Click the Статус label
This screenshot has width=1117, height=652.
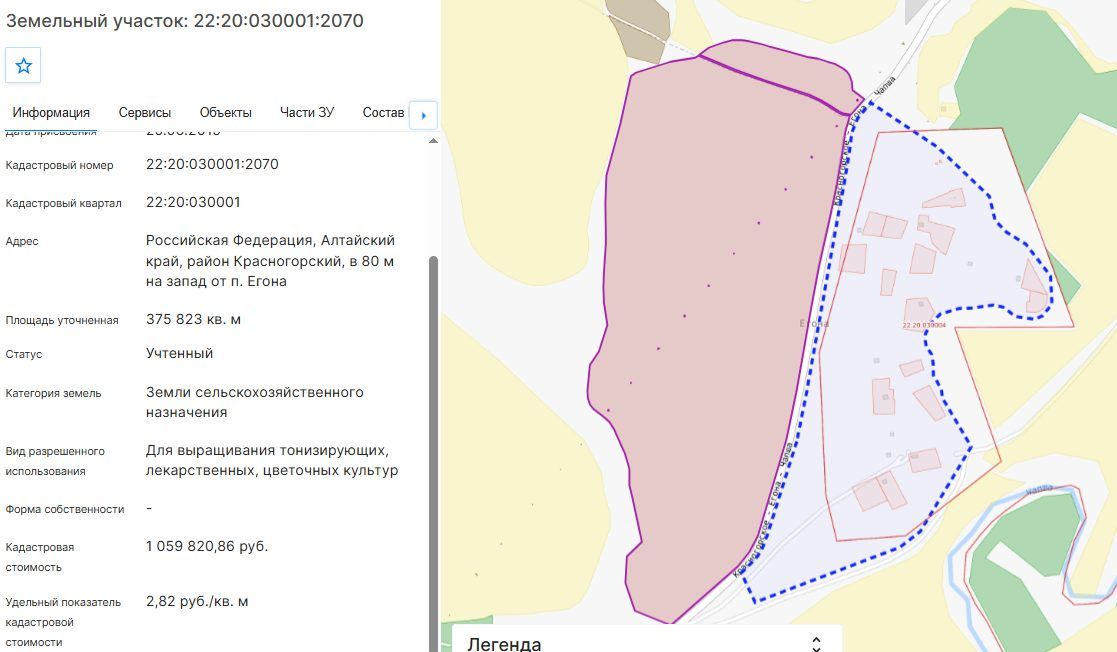click(x=24, y=354)
